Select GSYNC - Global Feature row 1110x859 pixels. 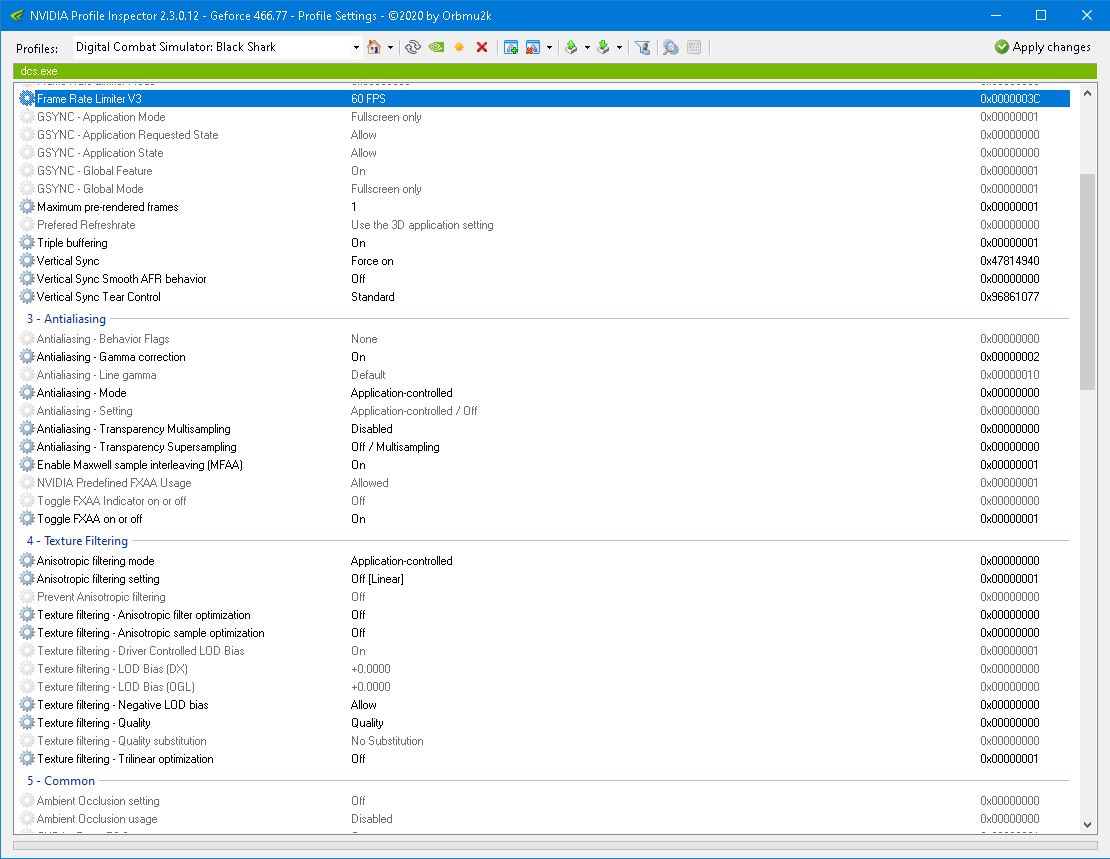(544, 171)
